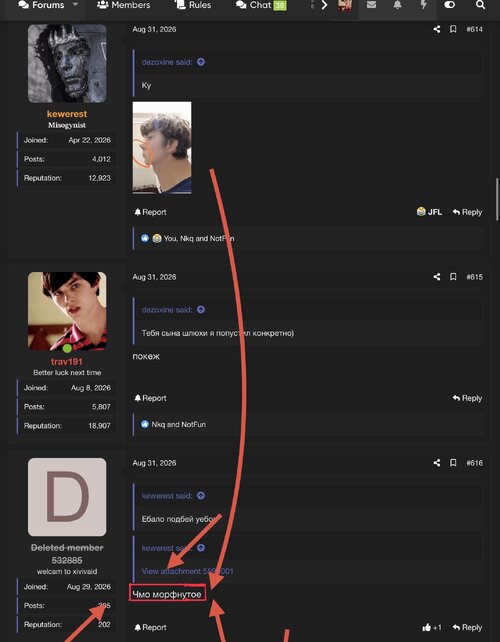Share post #614 via share icon
This screenshot has height=642, width=500.
437,29
